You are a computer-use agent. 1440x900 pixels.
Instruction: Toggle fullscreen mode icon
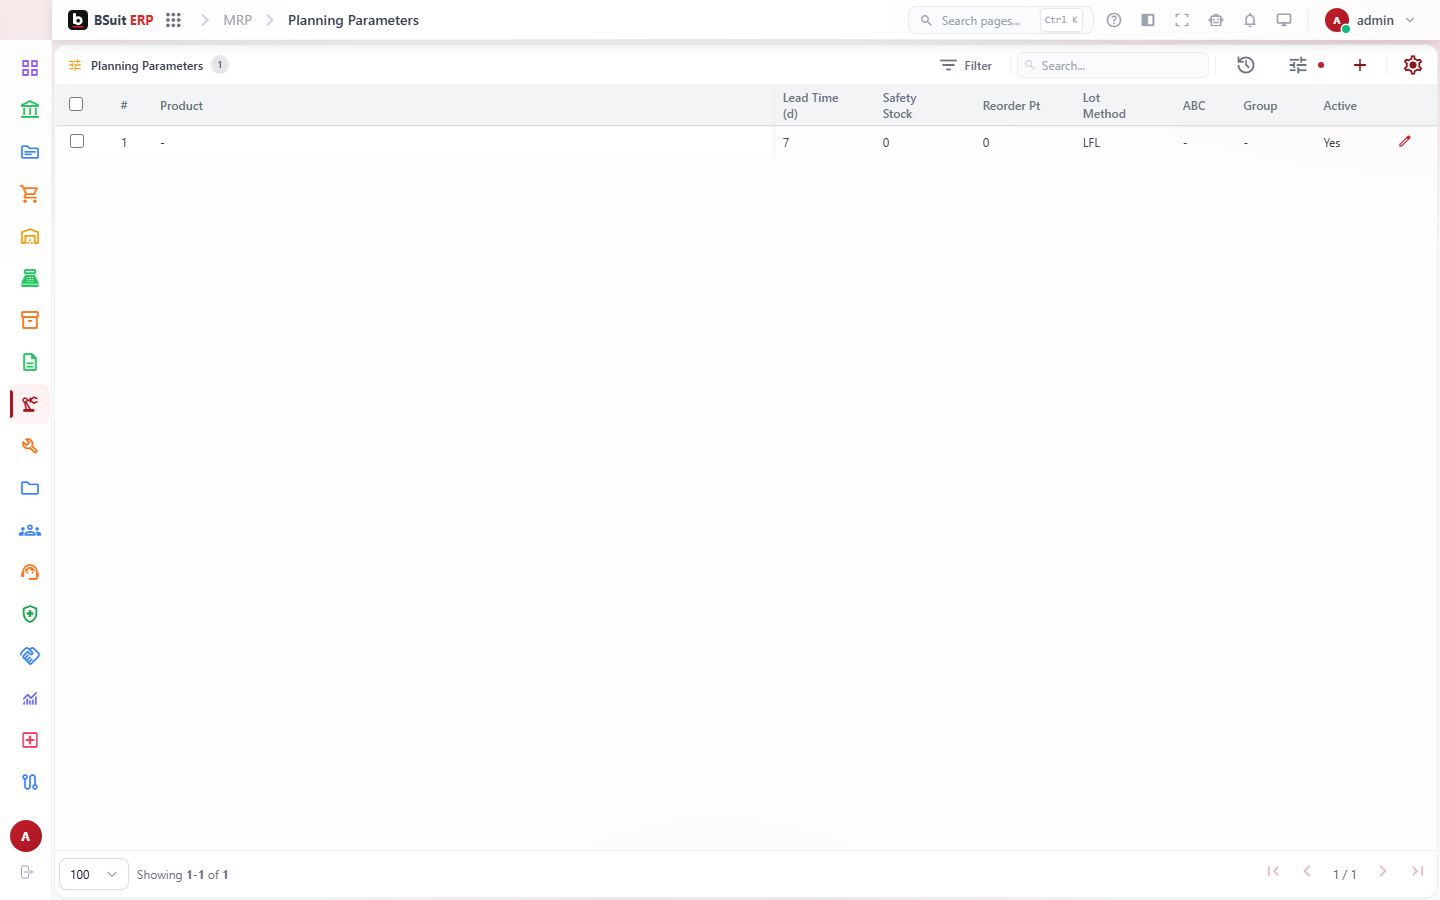pos(1182,20)
